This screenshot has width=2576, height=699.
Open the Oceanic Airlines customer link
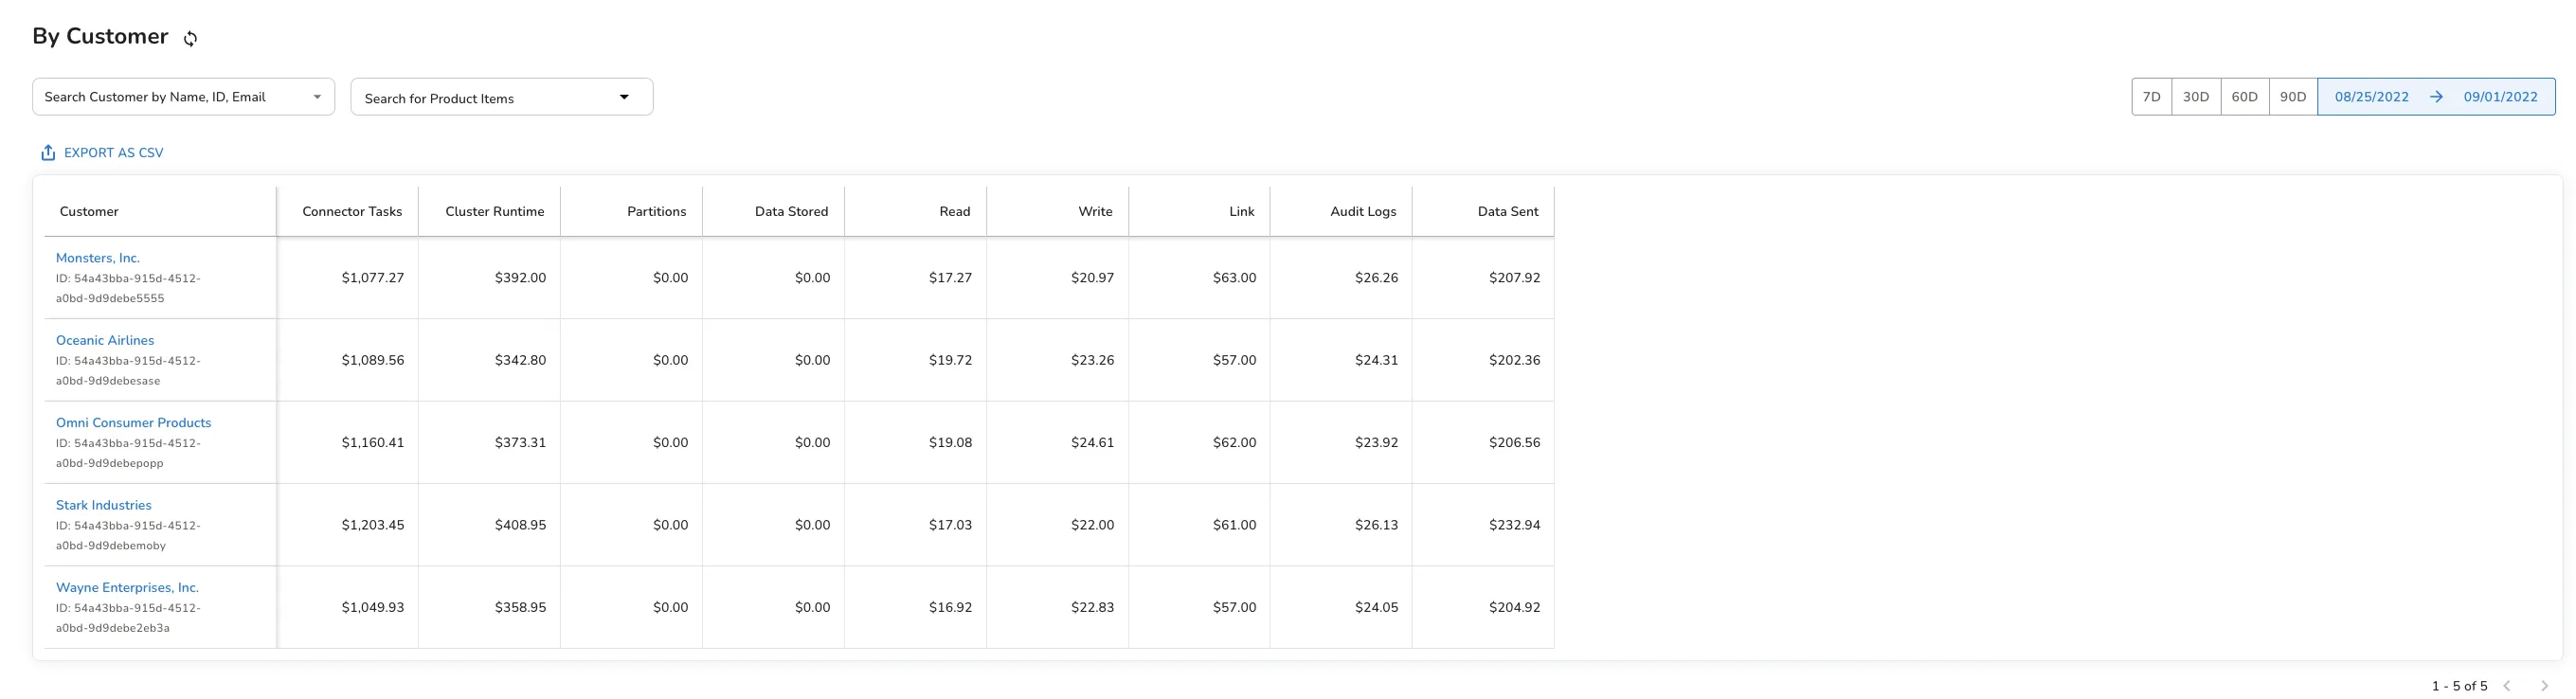(x=105, y=340)
